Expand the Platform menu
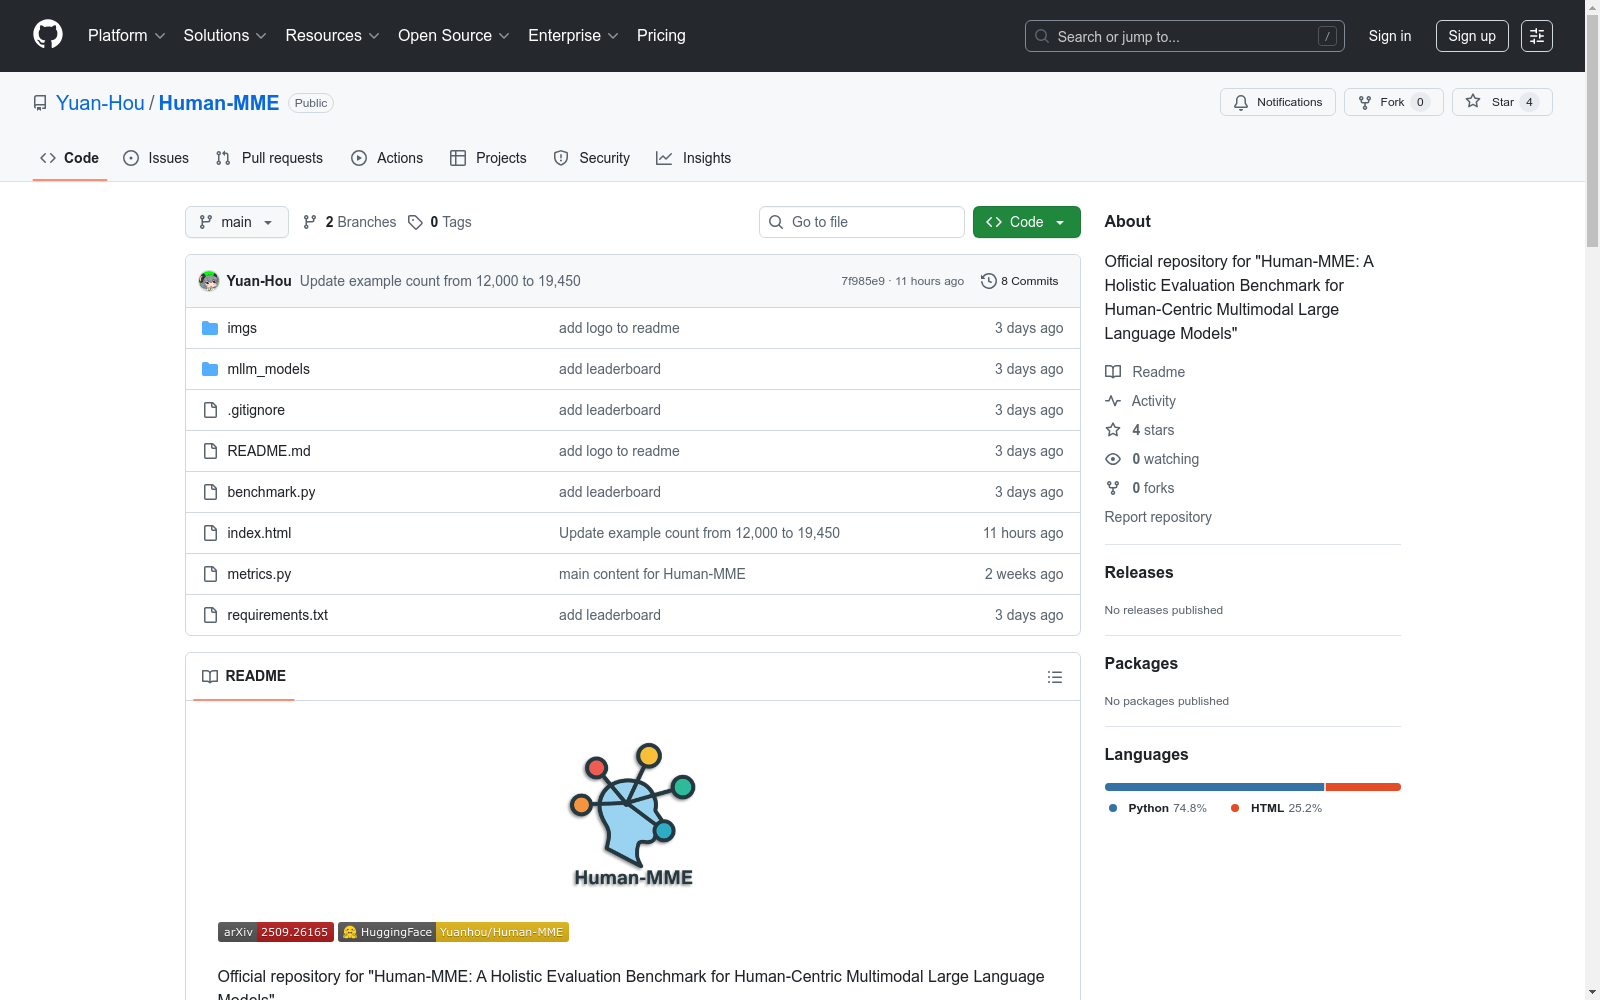Image resolution: width=1600 pixels, height=1000 pixels. (x=126, y=35)
